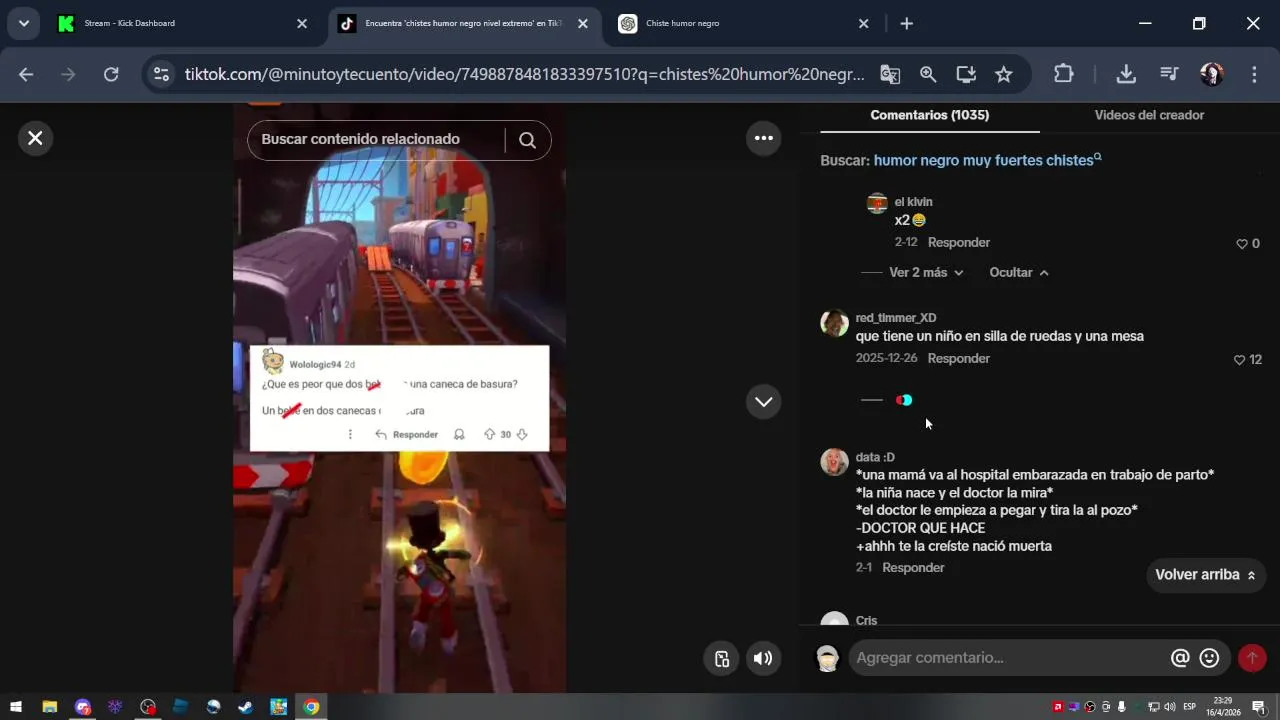Close the Chiste humor negro tab
The width and height of the screenshot is (1280, 720).
[x=864, y=23]
